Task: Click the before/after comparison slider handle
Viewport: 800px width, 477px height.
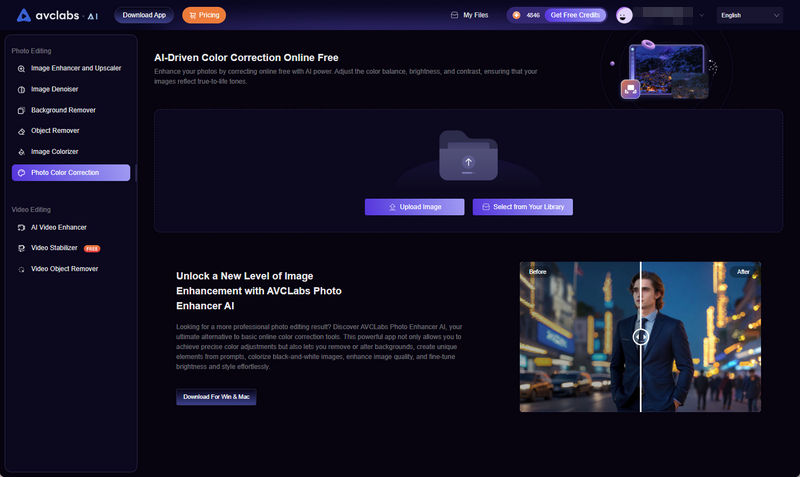Action: coord(641,337)
